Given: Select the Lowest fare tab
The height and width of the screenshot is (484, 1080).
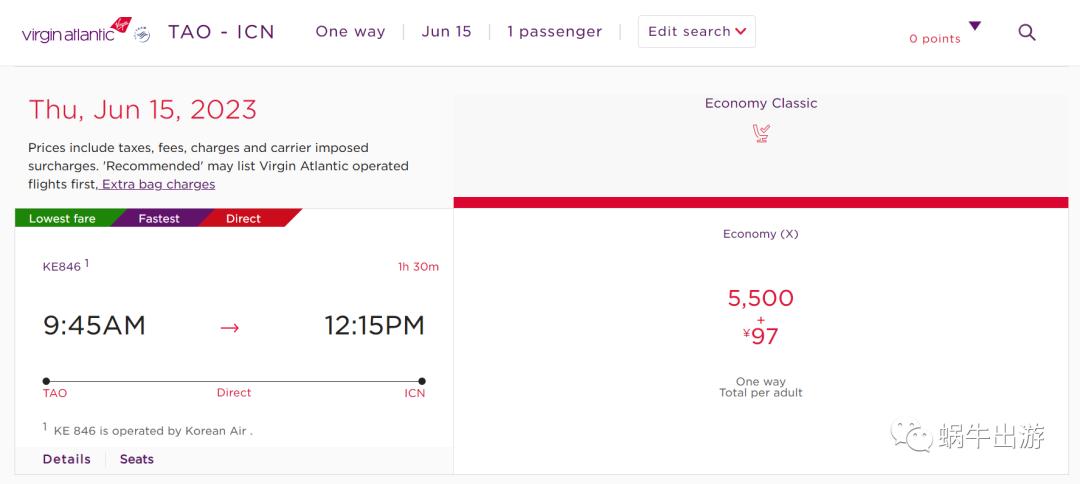Looking at the screenshot, I should click(x=63, y=219).
